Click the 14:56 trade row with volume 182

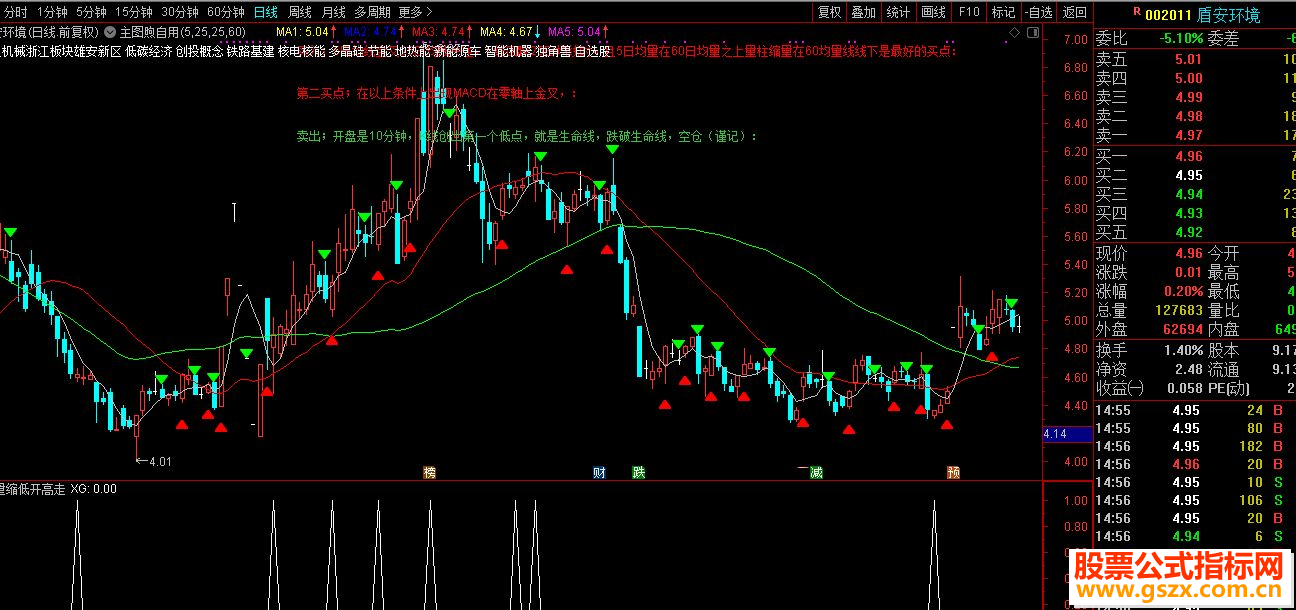1195,446
